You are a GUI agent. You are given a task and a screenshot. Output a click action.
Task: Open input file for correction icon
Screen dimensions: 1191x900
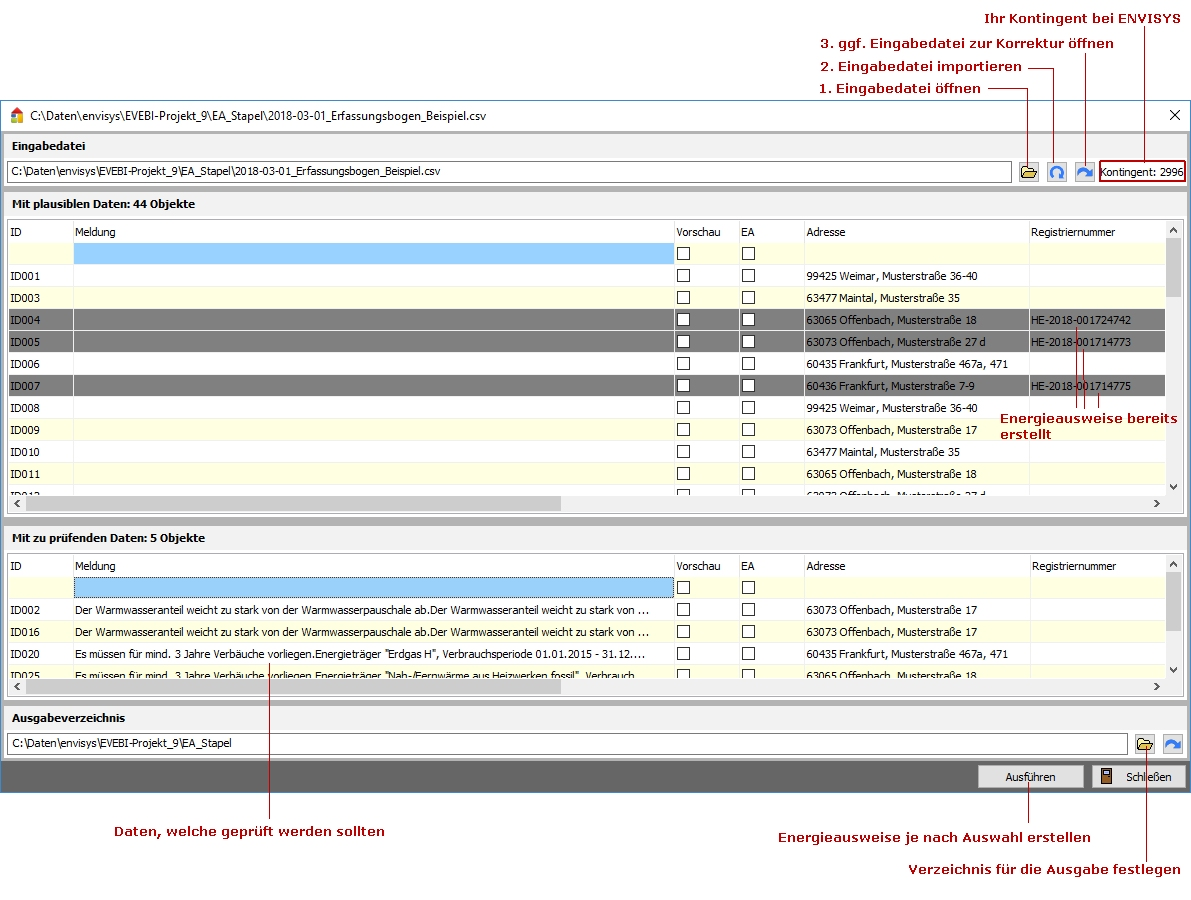[1084, 172]
